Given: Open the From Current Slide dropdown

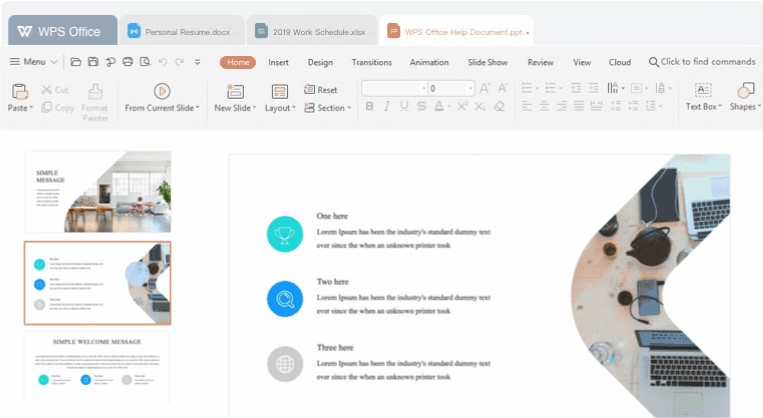Looking at the screenshot, I should click(x=198, y=108).
